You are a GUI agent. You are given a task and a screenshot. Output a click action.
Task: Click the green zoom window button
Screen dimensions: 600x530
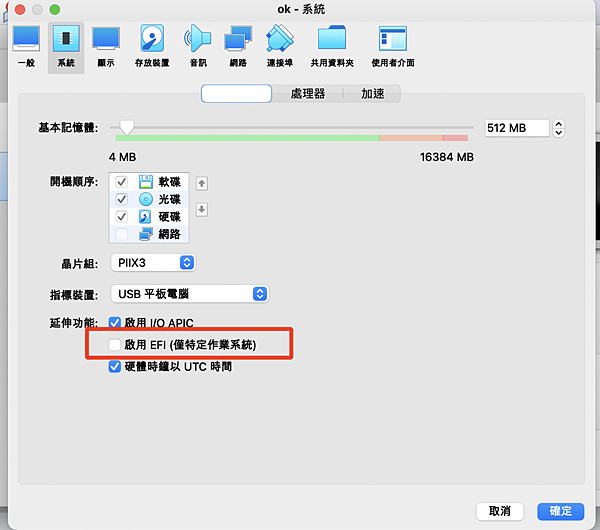tap(55, 10)
